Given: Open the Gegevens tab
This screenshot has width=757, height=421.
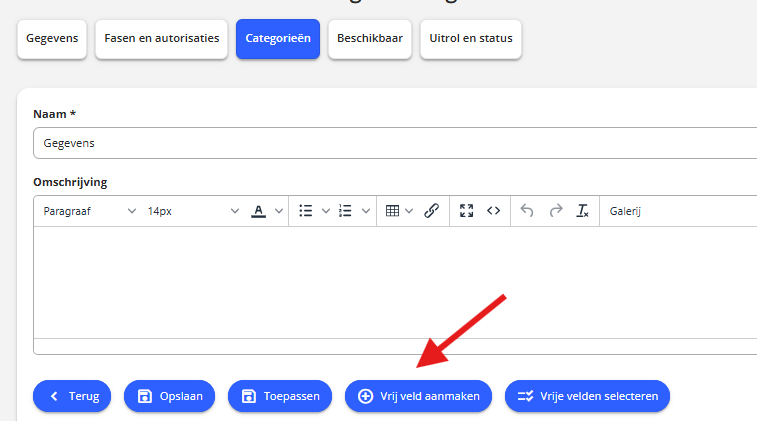Looking at the screenshot, I should (x=52, y=39).
